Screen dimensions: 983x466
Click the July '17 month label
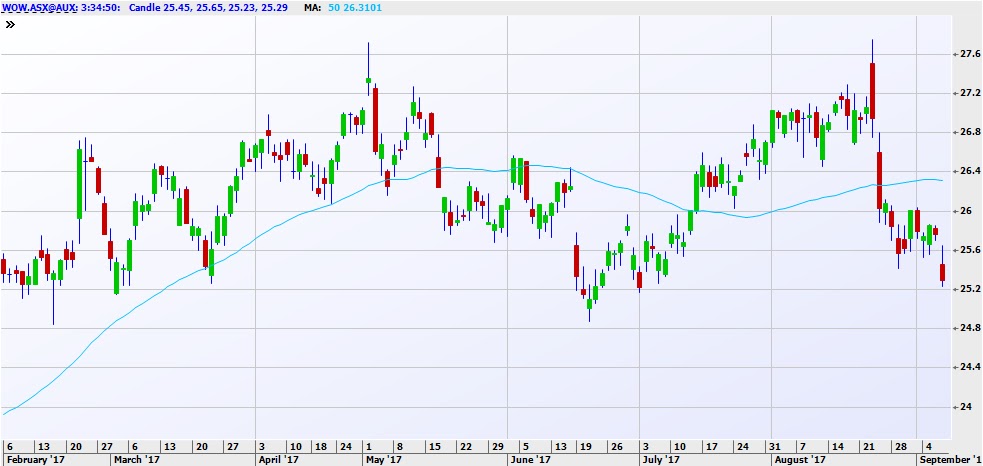[x=661, y=460]
